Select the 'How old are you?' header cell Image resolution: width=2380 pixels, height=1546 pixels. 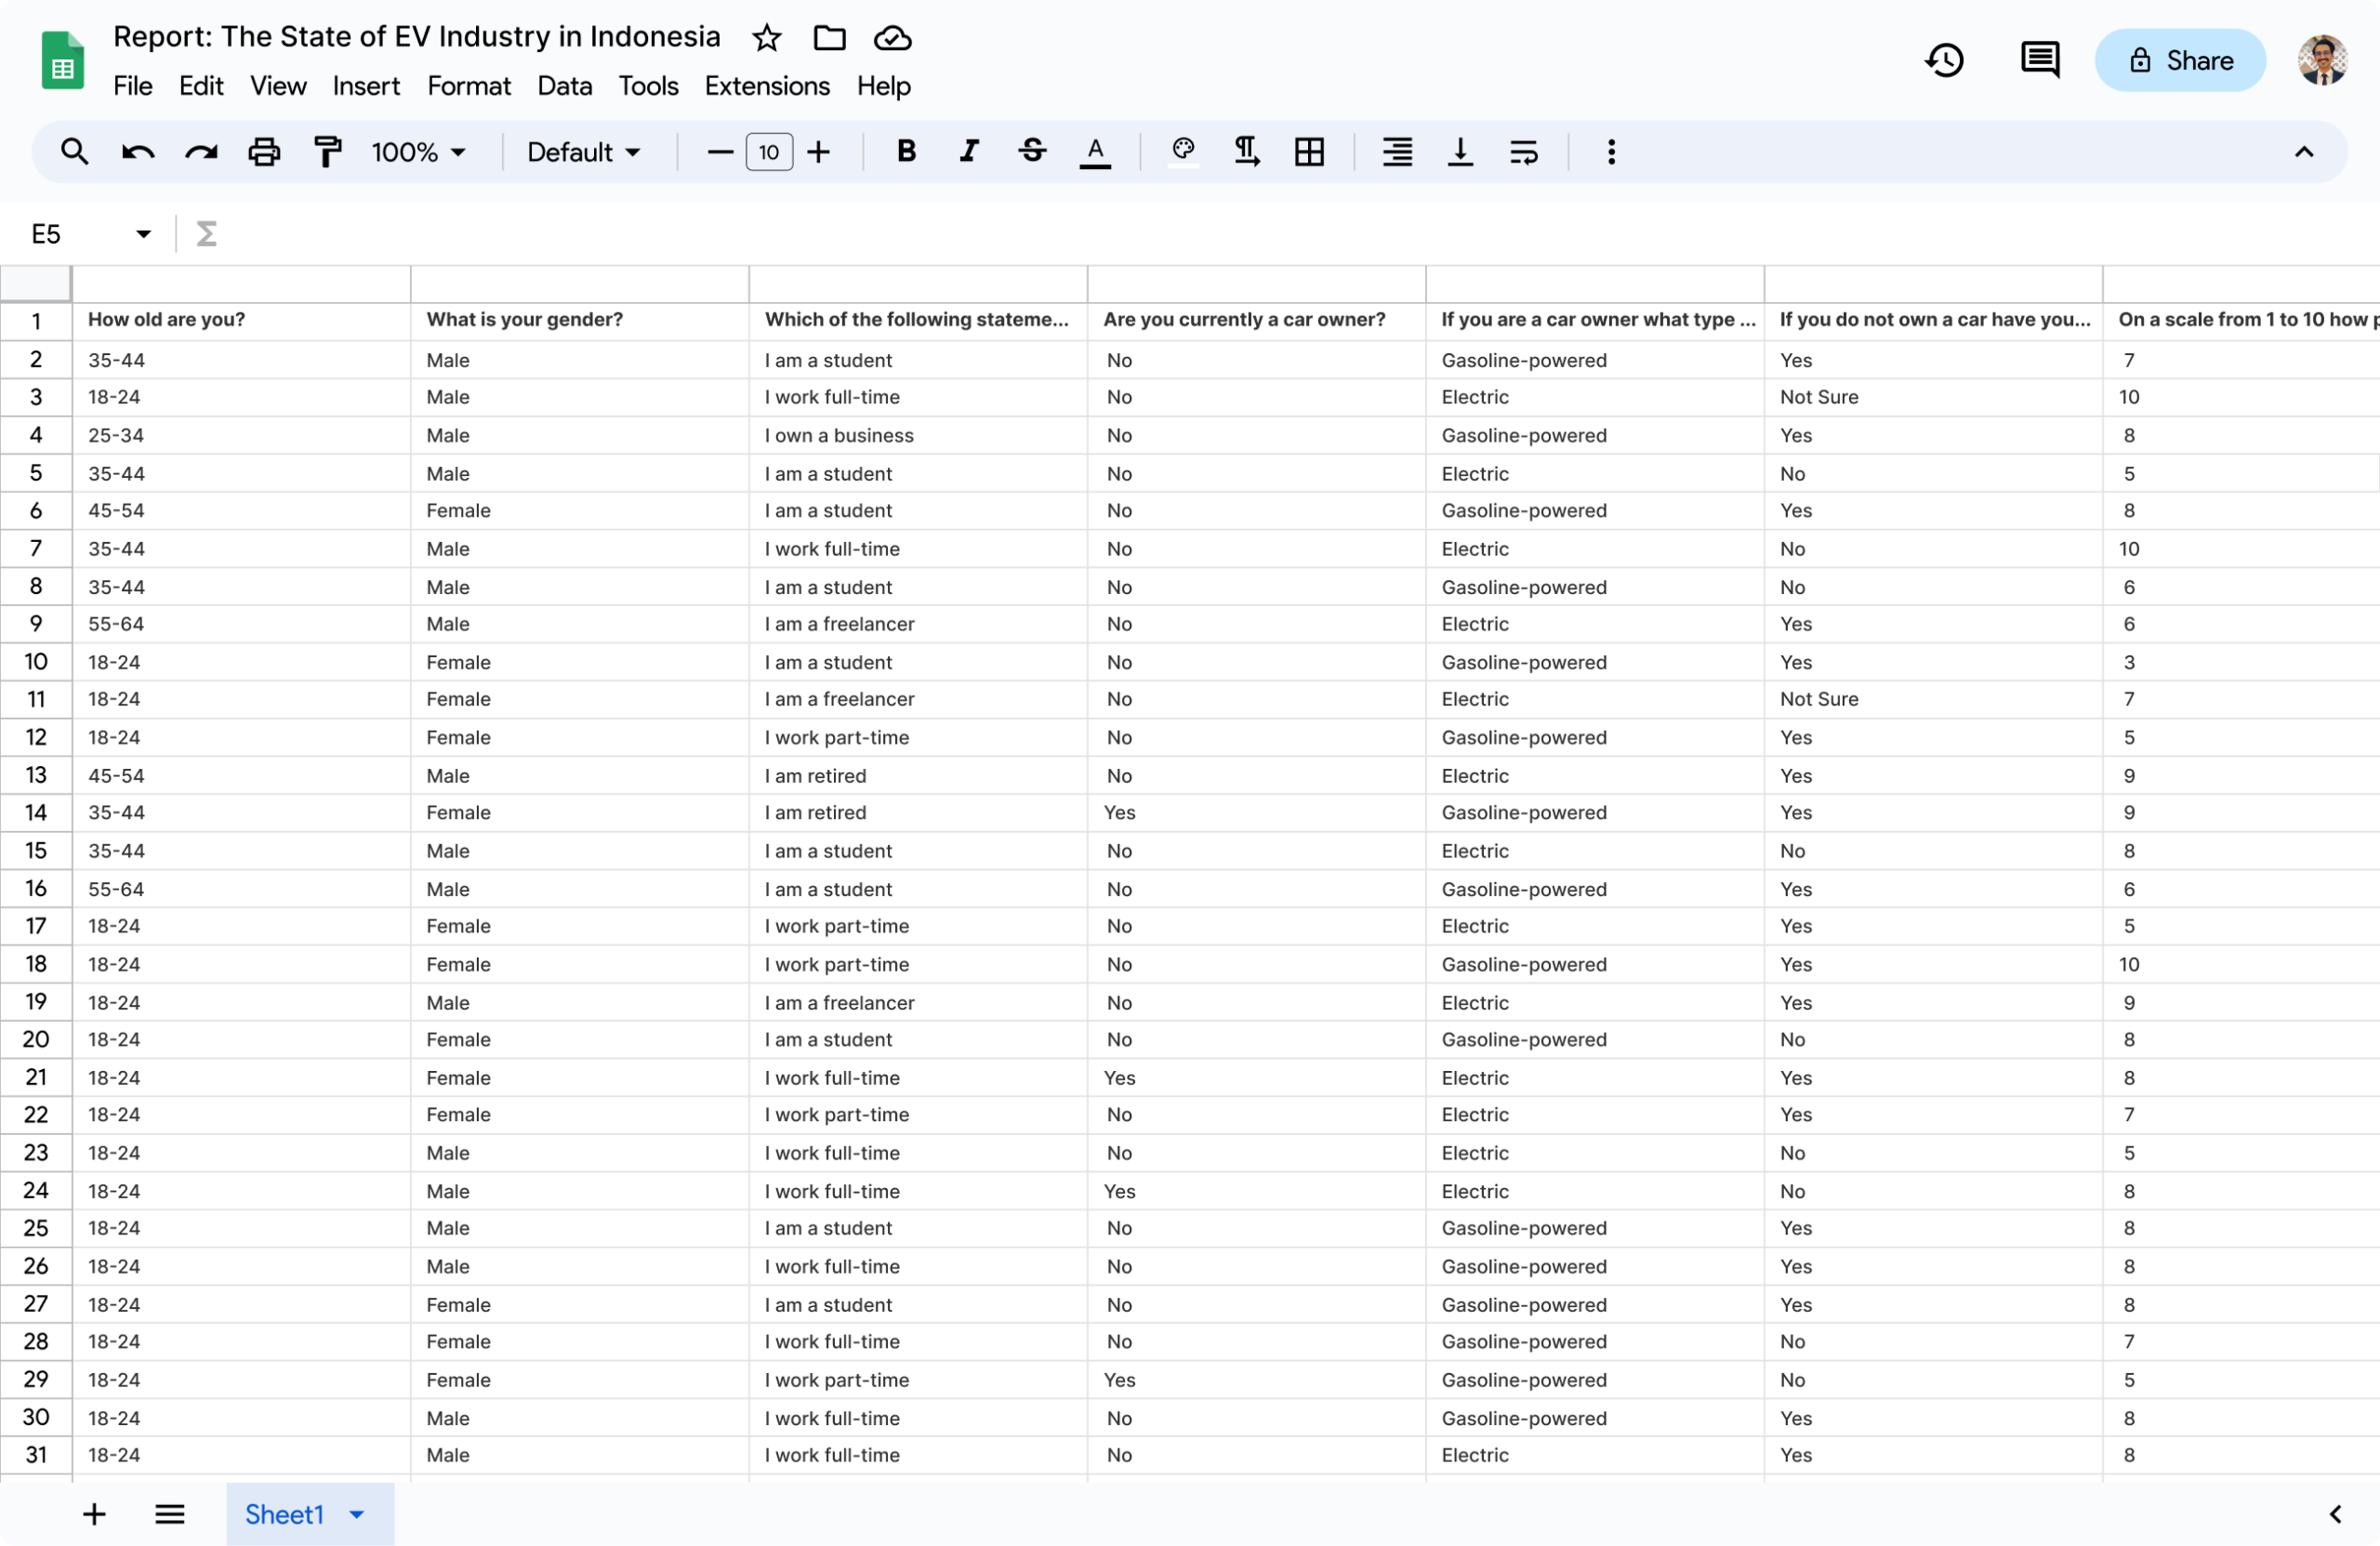(x=241, y=320)
